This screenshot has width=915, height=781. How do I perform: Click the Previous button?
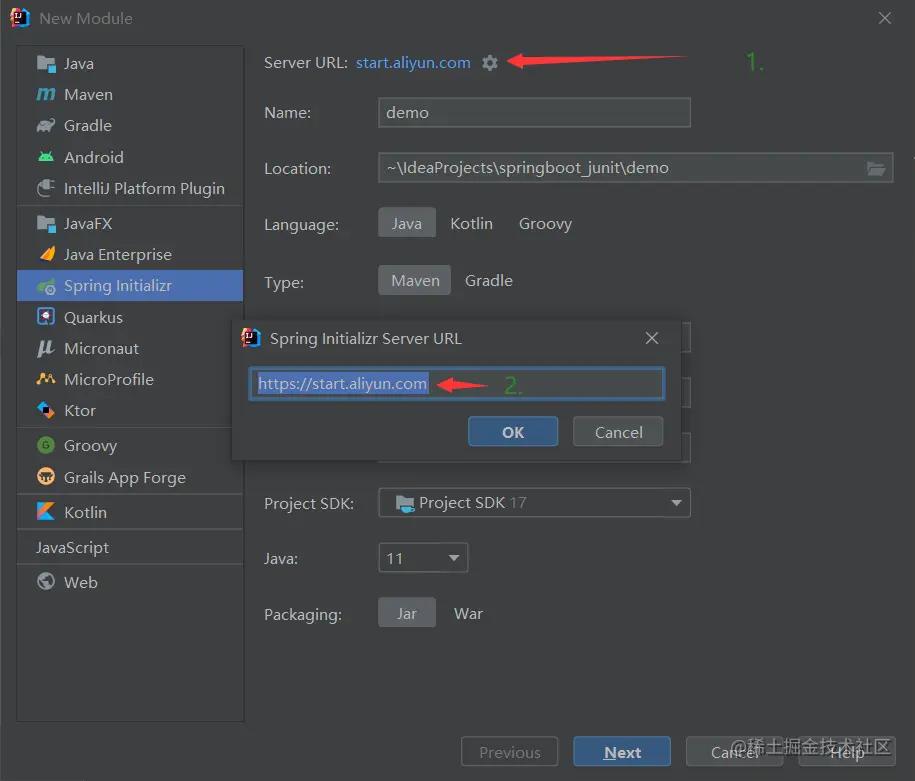[509, 752]
